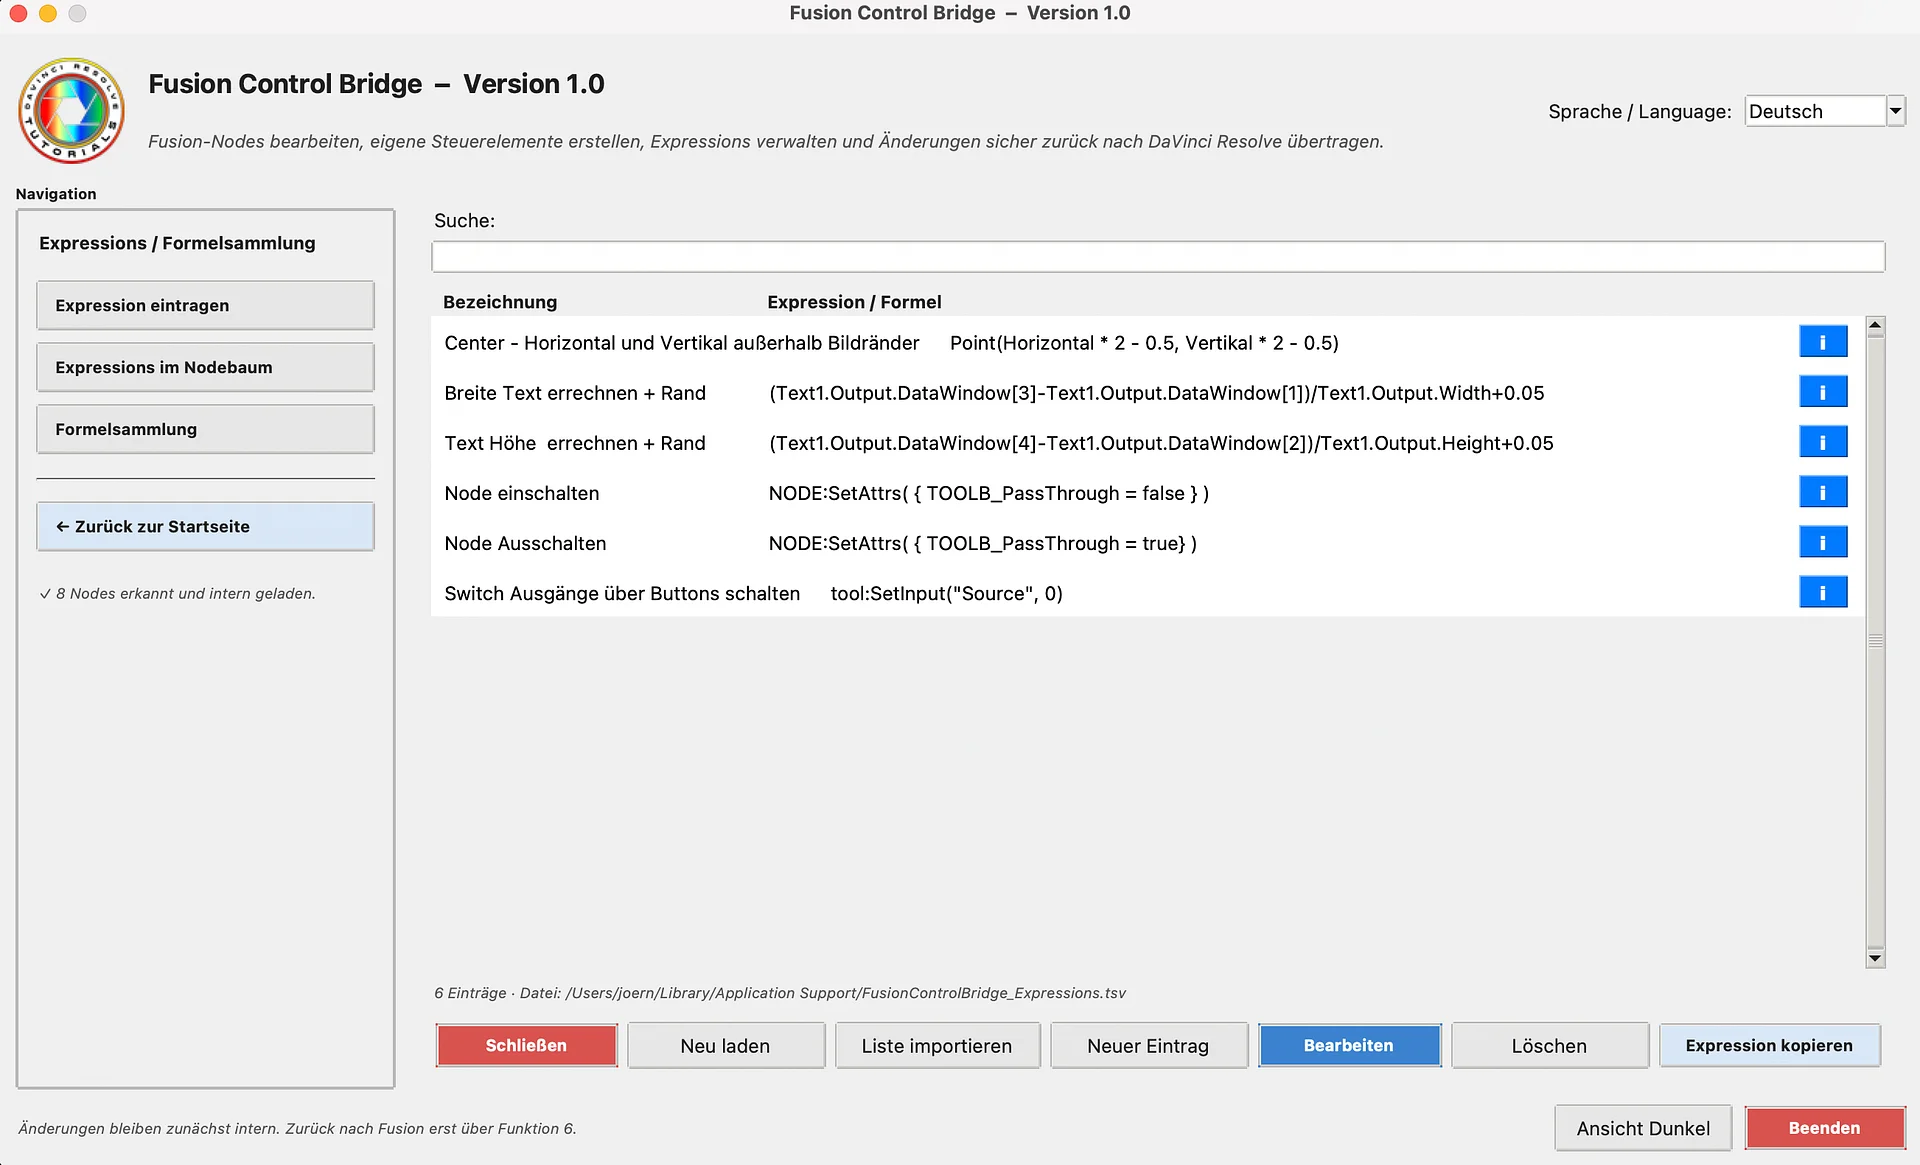The image size is (1920, 1165).
Task: Click formula 'tool:SetInput("Source", 0)'
Action: [x=946, y=593]
